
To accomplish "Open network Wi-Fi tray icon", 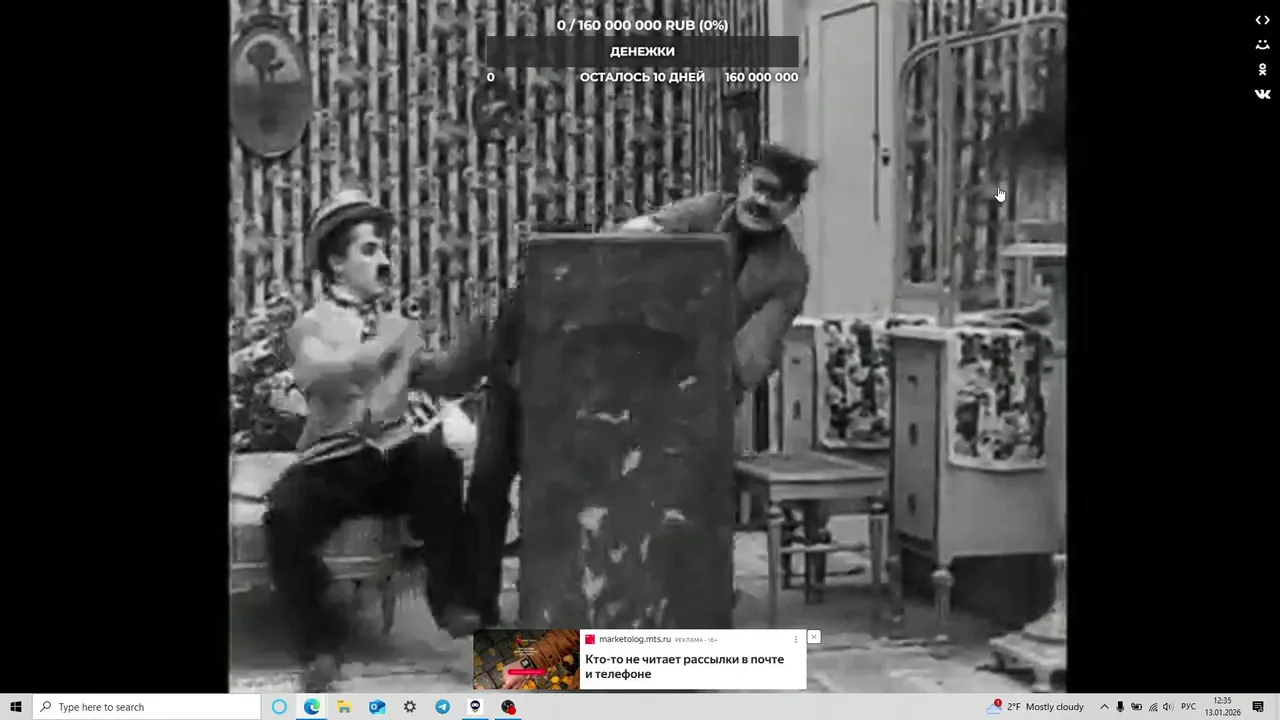I will [1152, 707].
